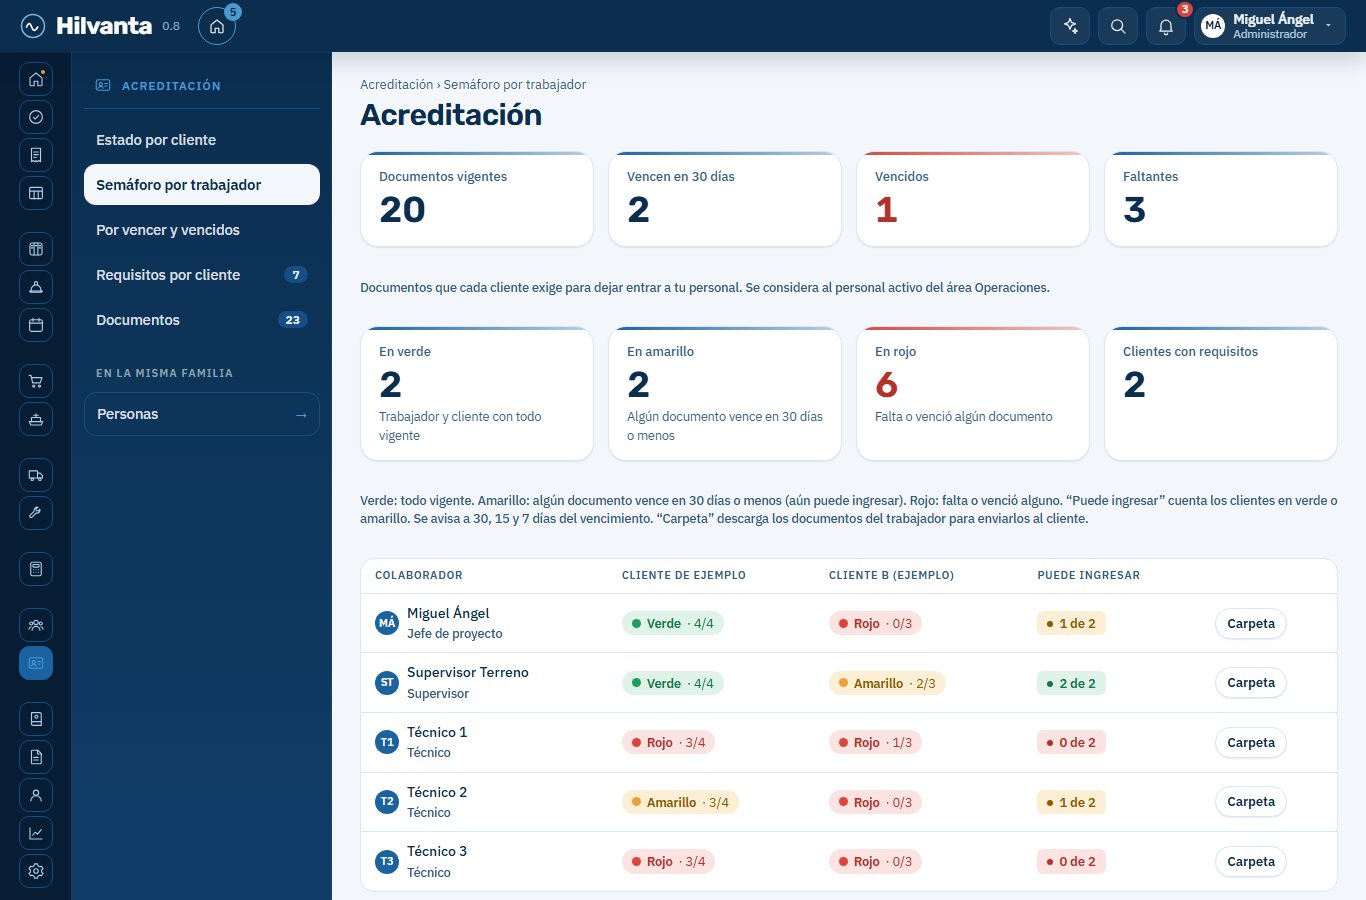Click the Documentos vigentes card

point(477,199)
